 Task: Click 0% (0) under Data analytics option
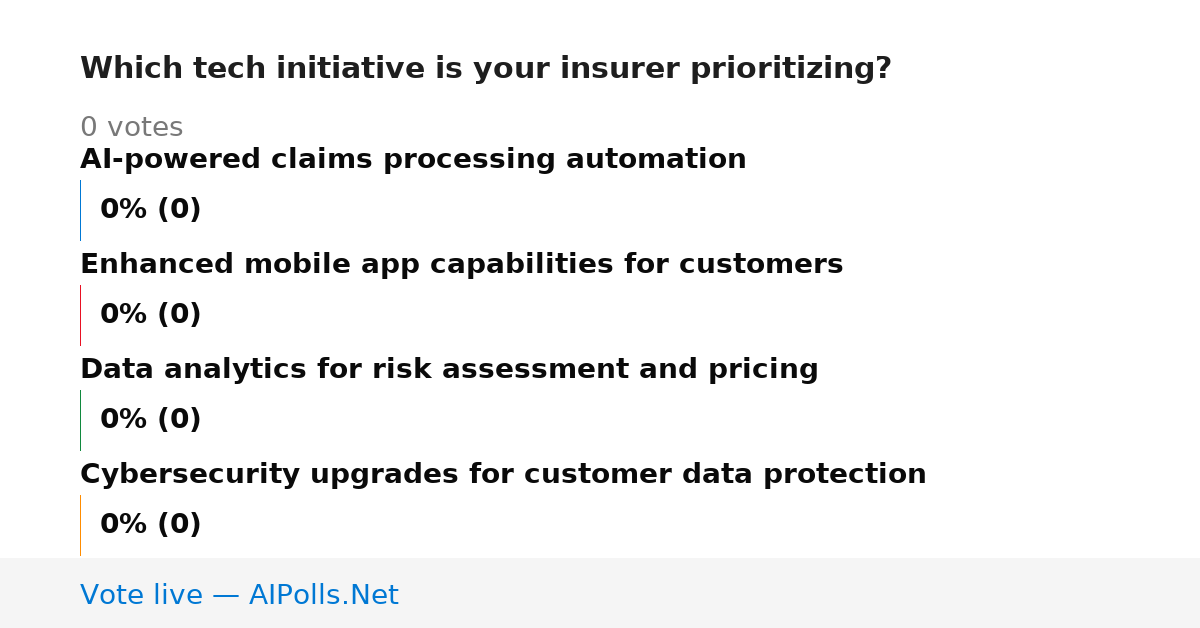click(150, 420)
